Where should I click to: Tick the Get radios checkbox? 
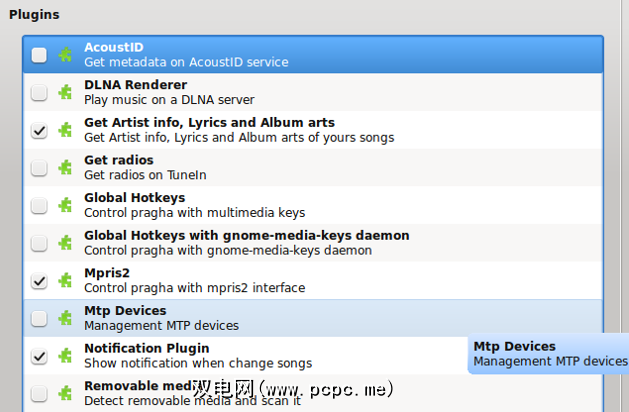point(39,168)
